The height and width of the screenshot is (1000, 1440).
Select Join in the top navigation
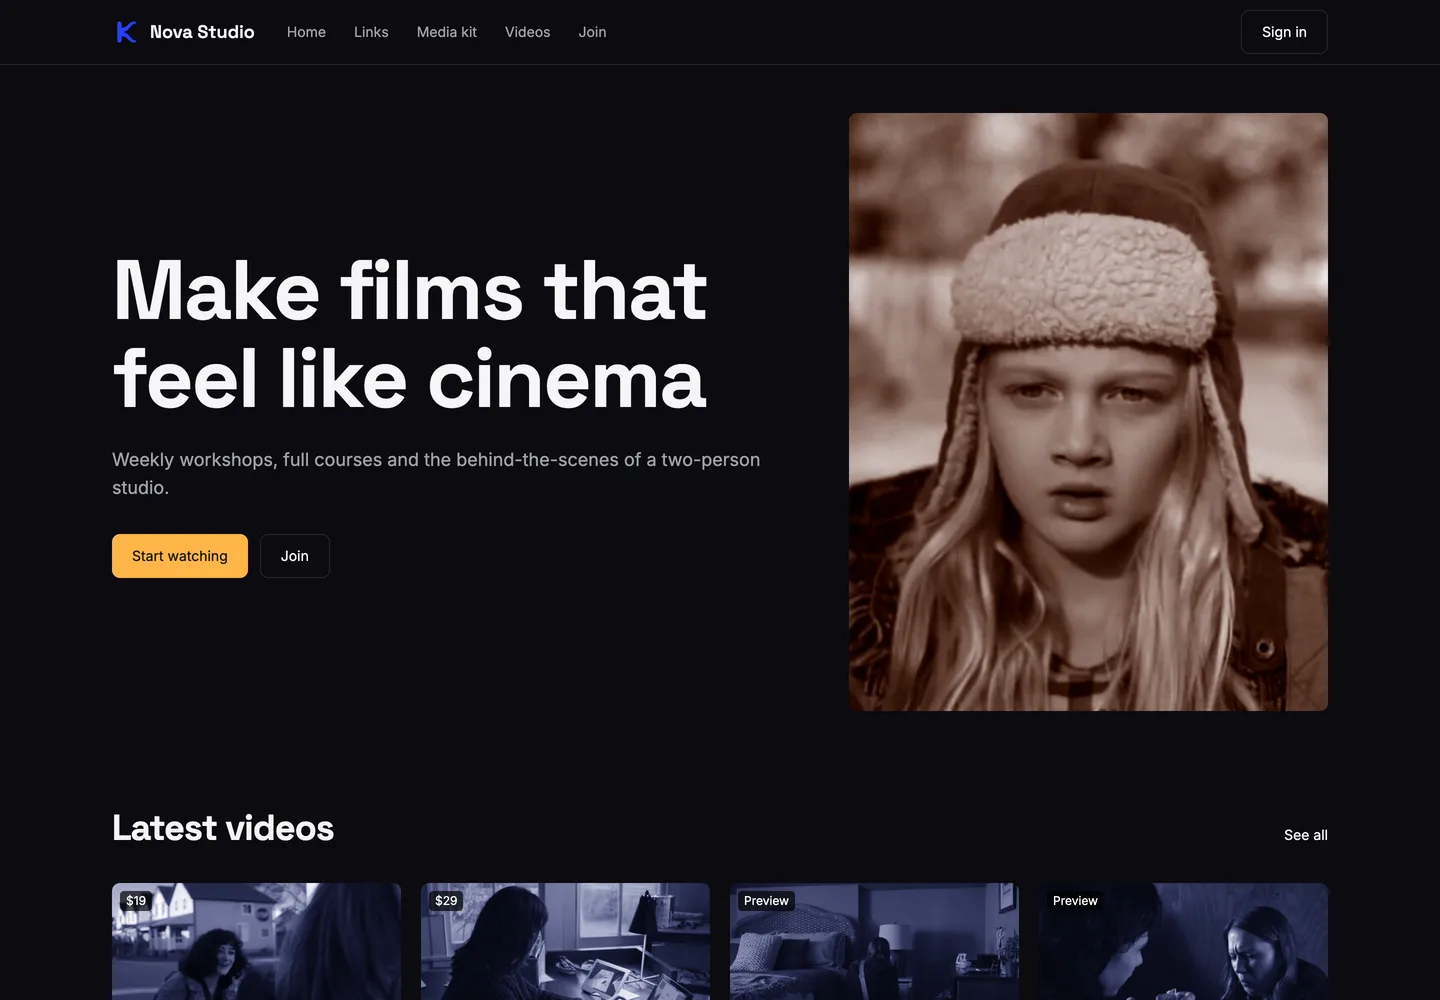(x=592, y=32)
